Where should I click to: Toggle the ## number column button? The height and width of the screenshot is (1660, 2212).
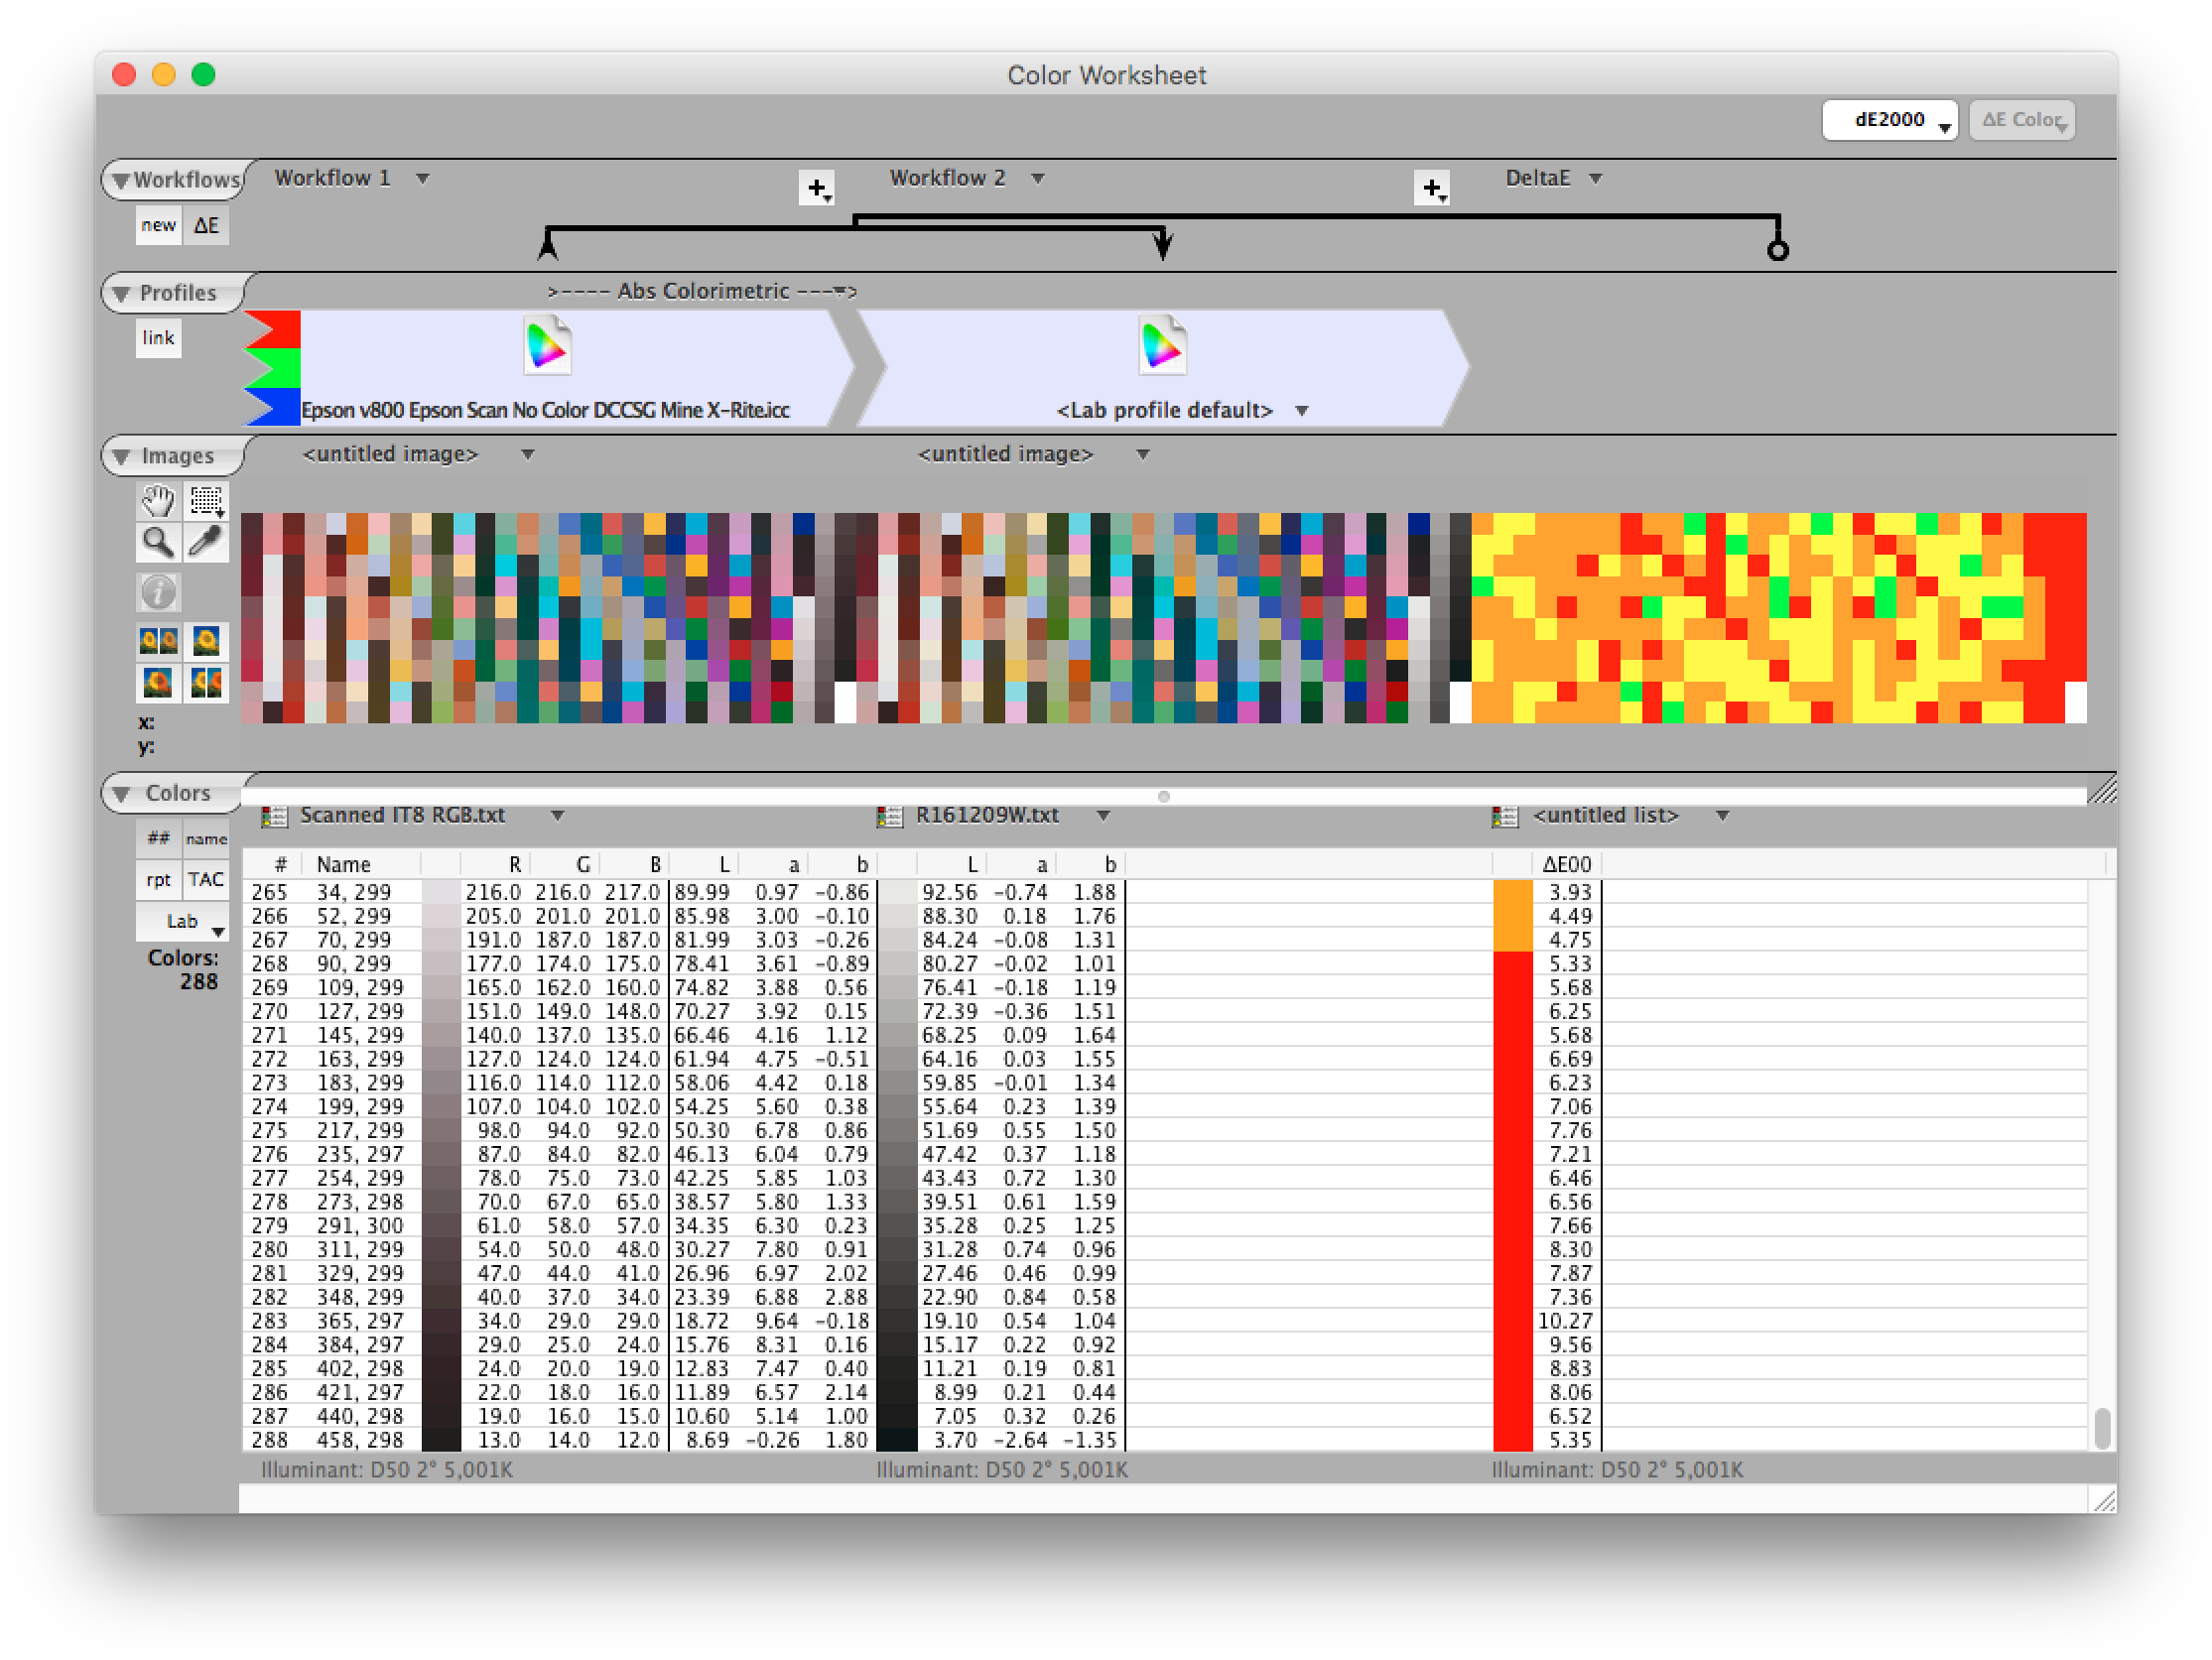point(158,838)
